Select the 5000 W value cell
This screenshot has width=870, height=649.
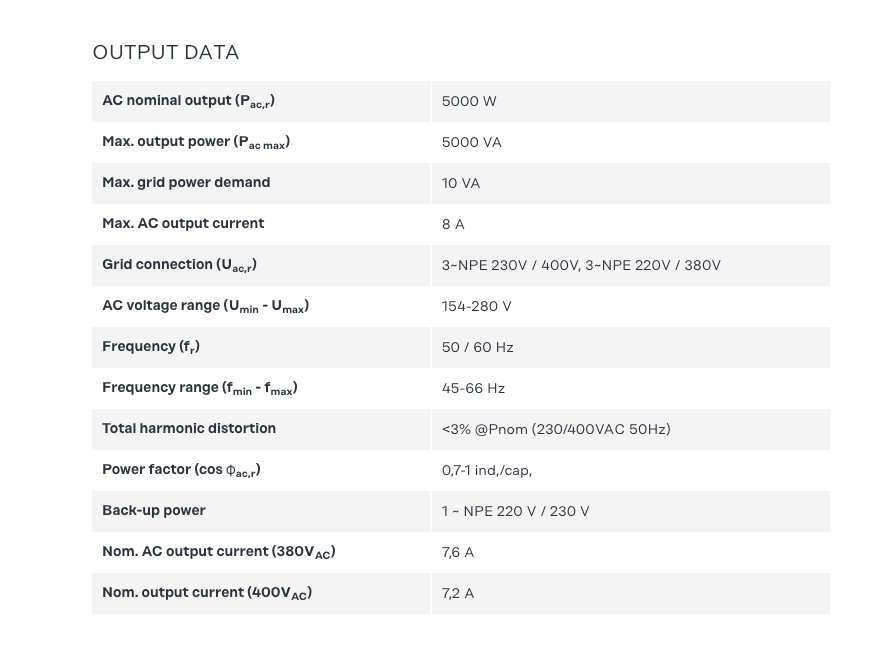(x=469, y=101)
